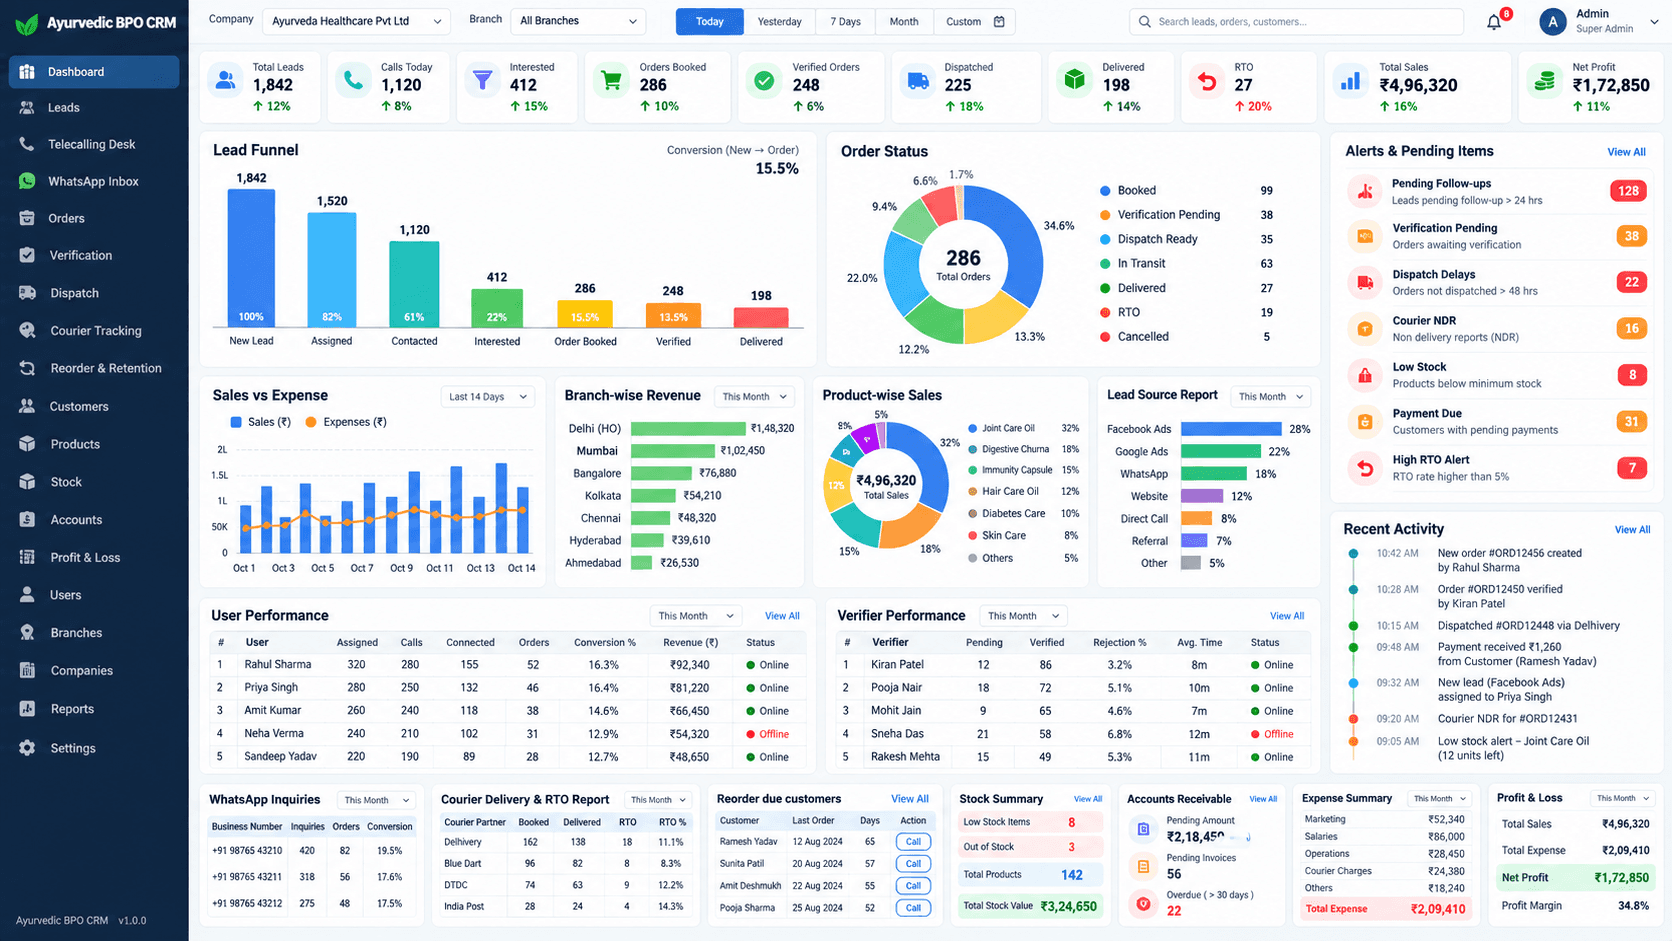Click the Total Leads card icon

(x=226, y=81)
